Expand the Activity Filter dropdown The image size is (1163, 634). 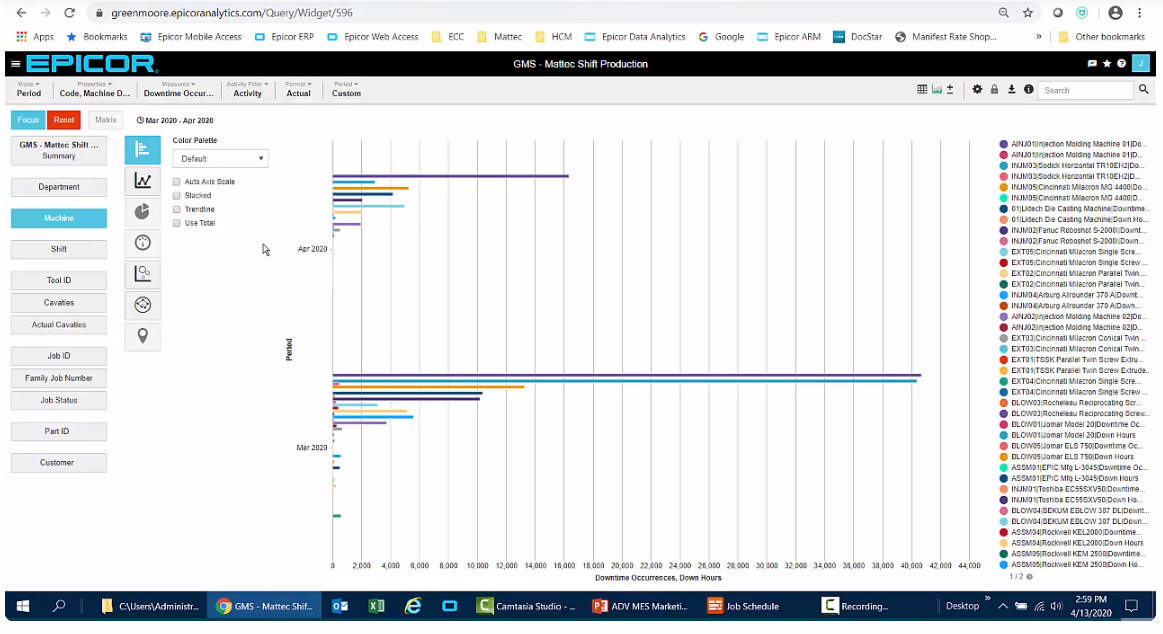(248, 89)
